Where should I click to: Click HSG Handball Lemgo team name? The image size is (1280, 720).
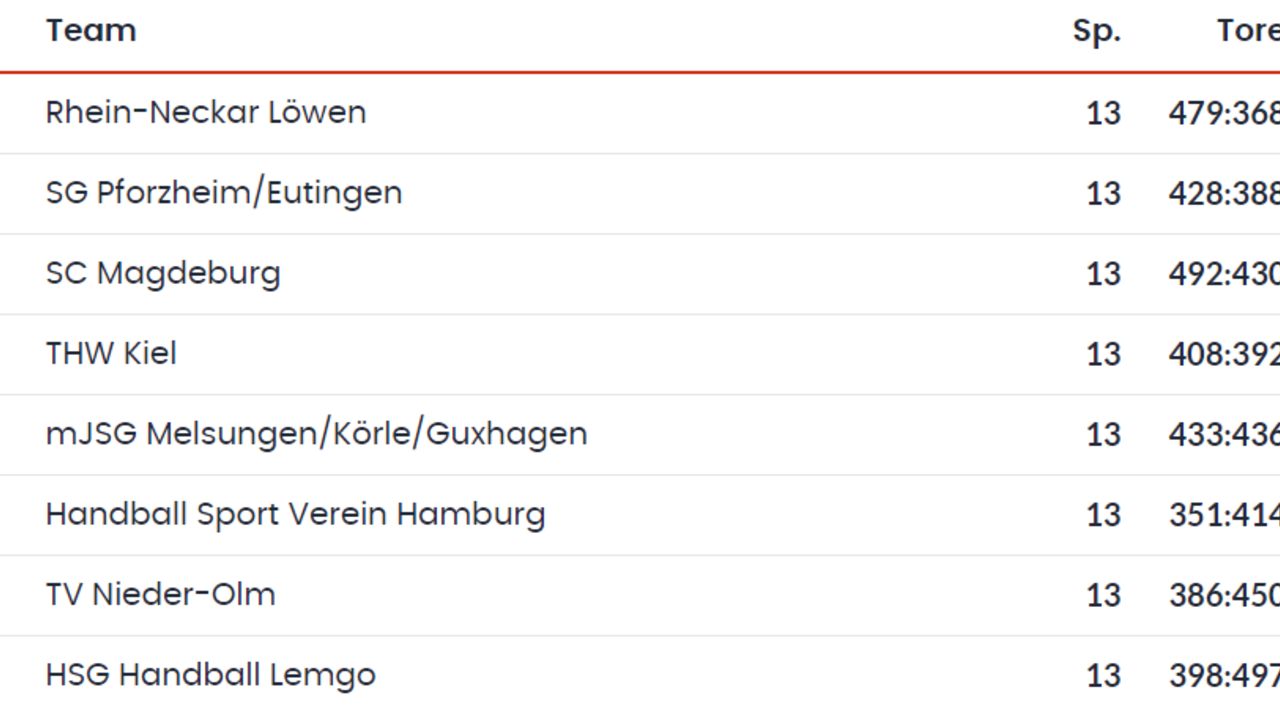(211, 675)
